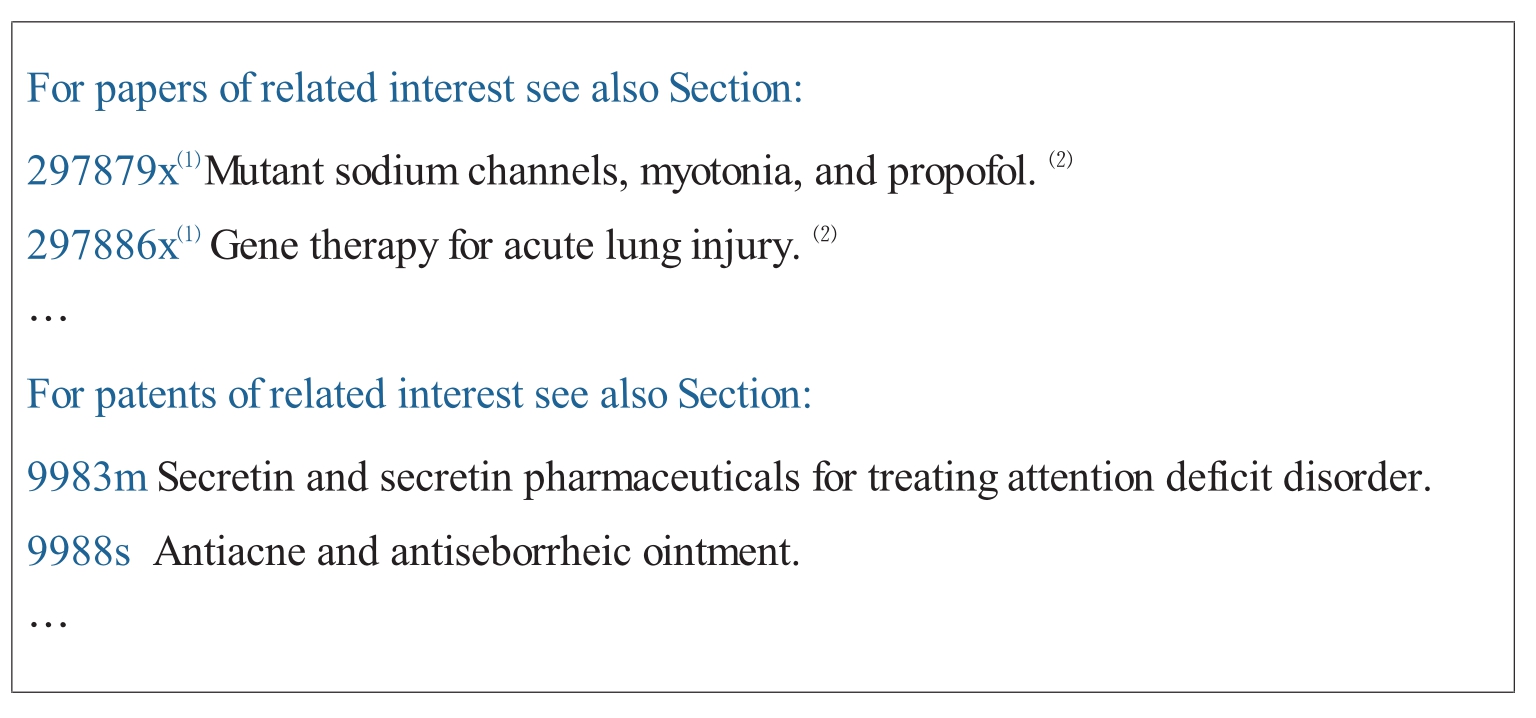This screenshot has height=718, width=1536.
Task: Click the ellipsis below the papers list
Action: [x=47, y=316]
